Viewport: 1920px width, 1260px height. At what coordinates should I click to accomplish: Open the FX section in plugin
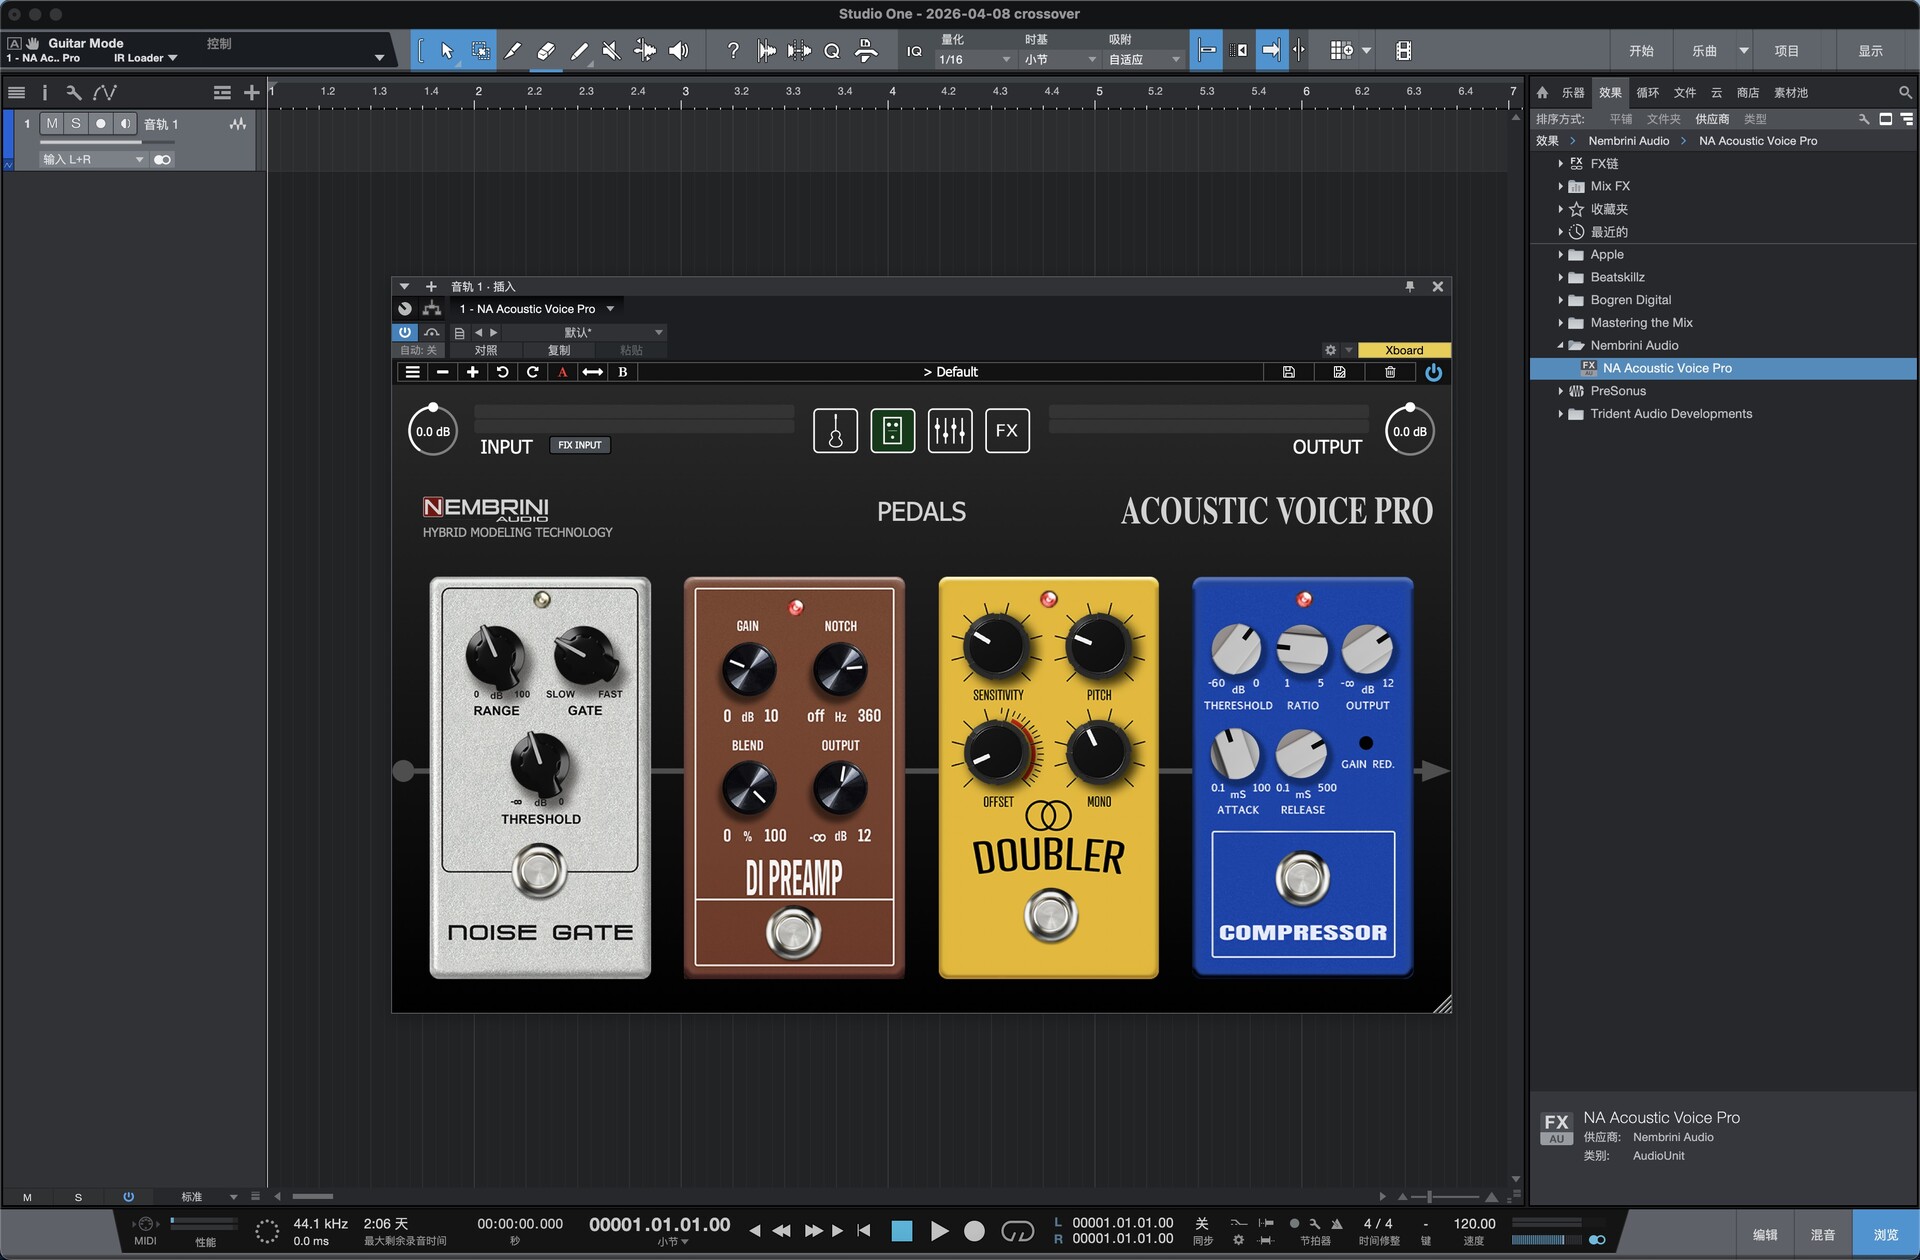point(1006,431)
